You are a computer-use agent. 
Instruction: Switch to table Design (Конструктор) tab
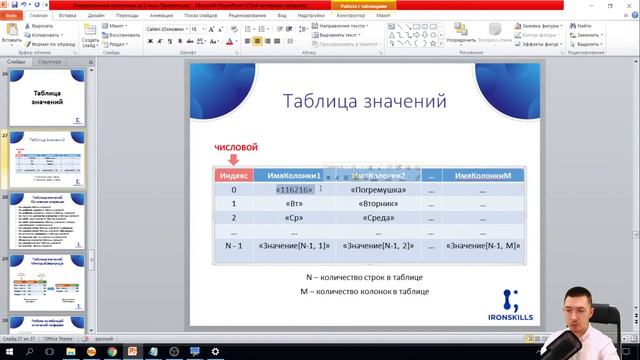click(351, 16)
